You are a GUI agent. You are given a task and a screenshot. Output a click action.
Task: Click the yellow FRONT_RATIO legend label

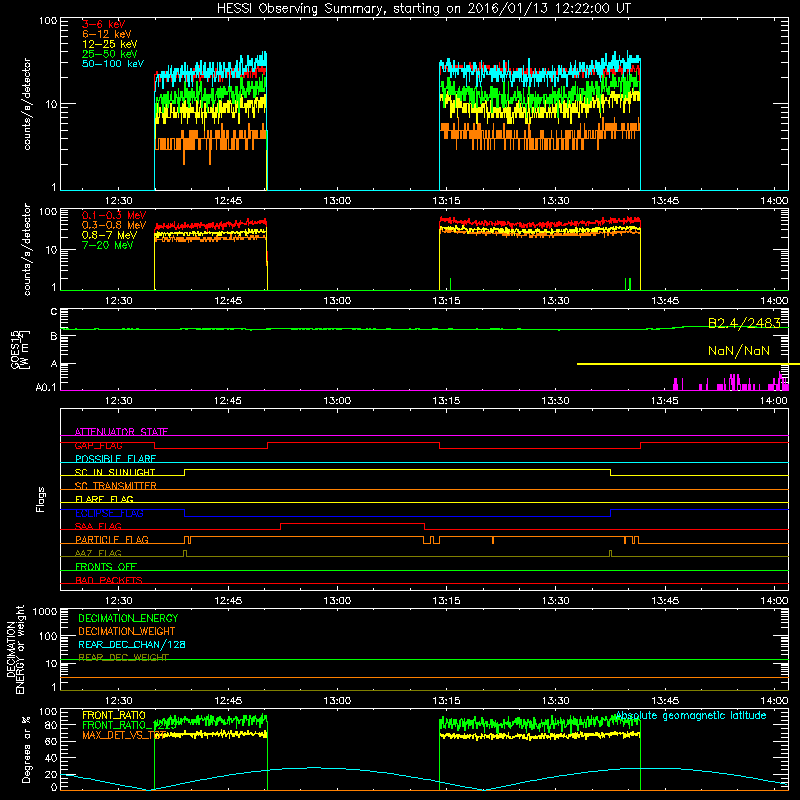[114, 715]
